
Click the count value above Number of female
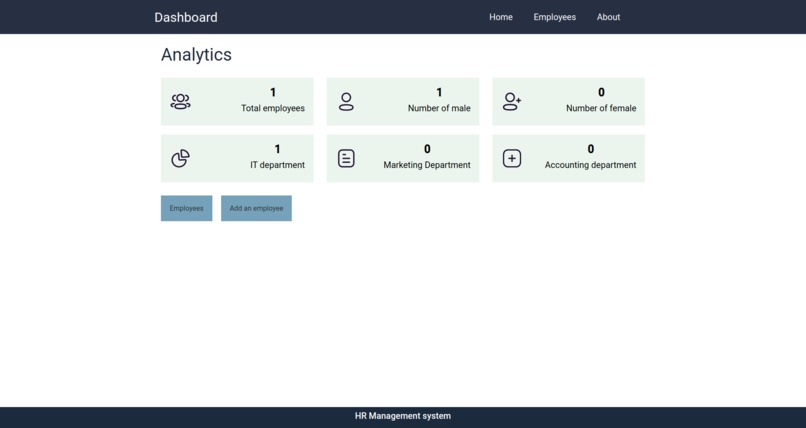click(601, 92)
